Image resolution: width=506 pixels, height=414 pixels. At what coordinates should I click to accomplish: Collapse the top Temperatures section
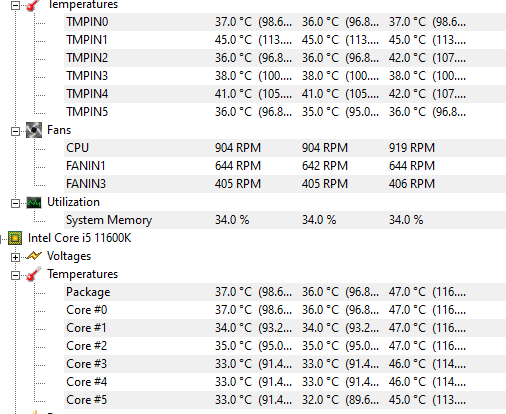tap(15, 5)
